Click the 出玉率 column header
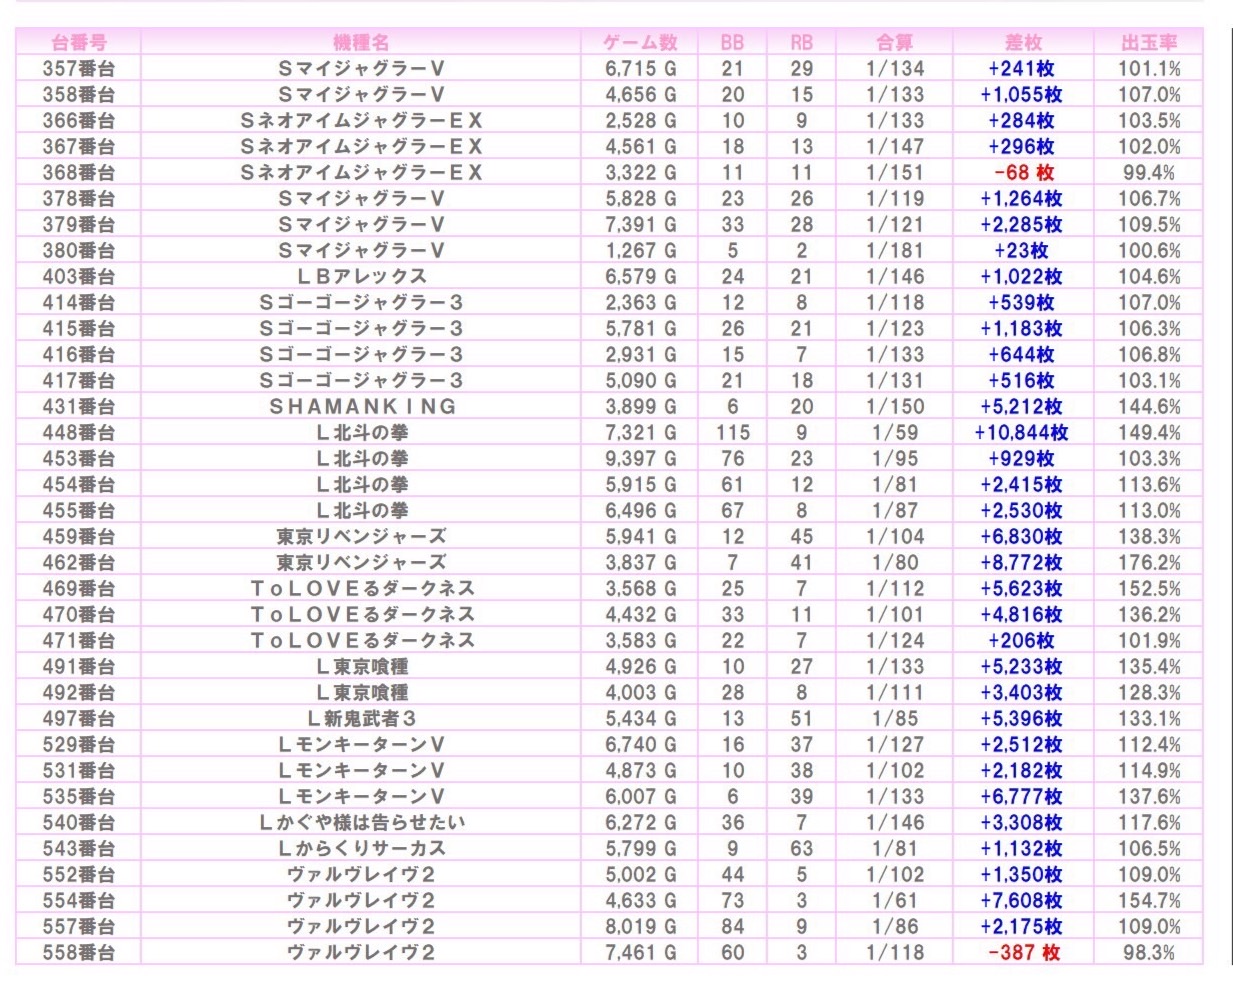 [1149, 42]
